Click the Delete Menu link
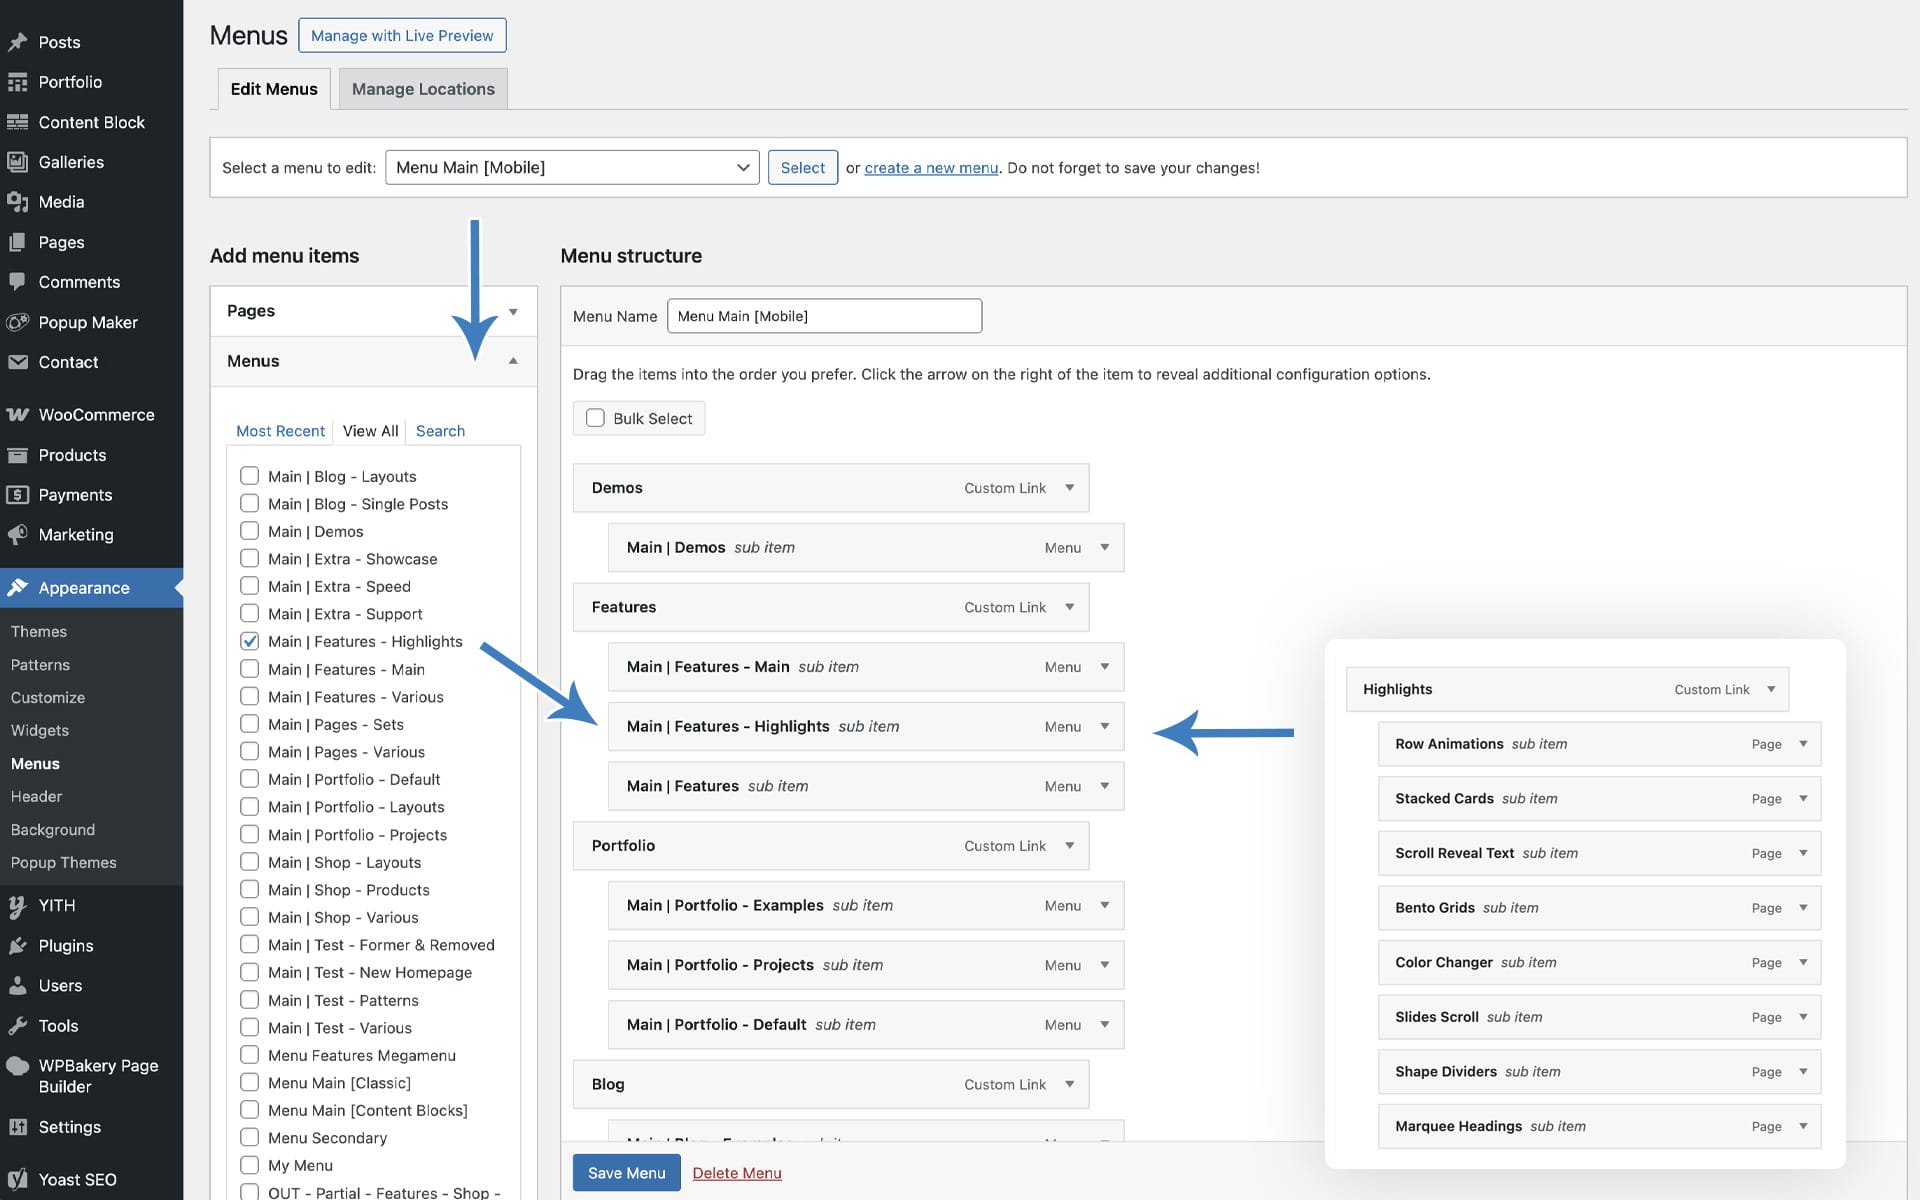 click(737, 1173)
